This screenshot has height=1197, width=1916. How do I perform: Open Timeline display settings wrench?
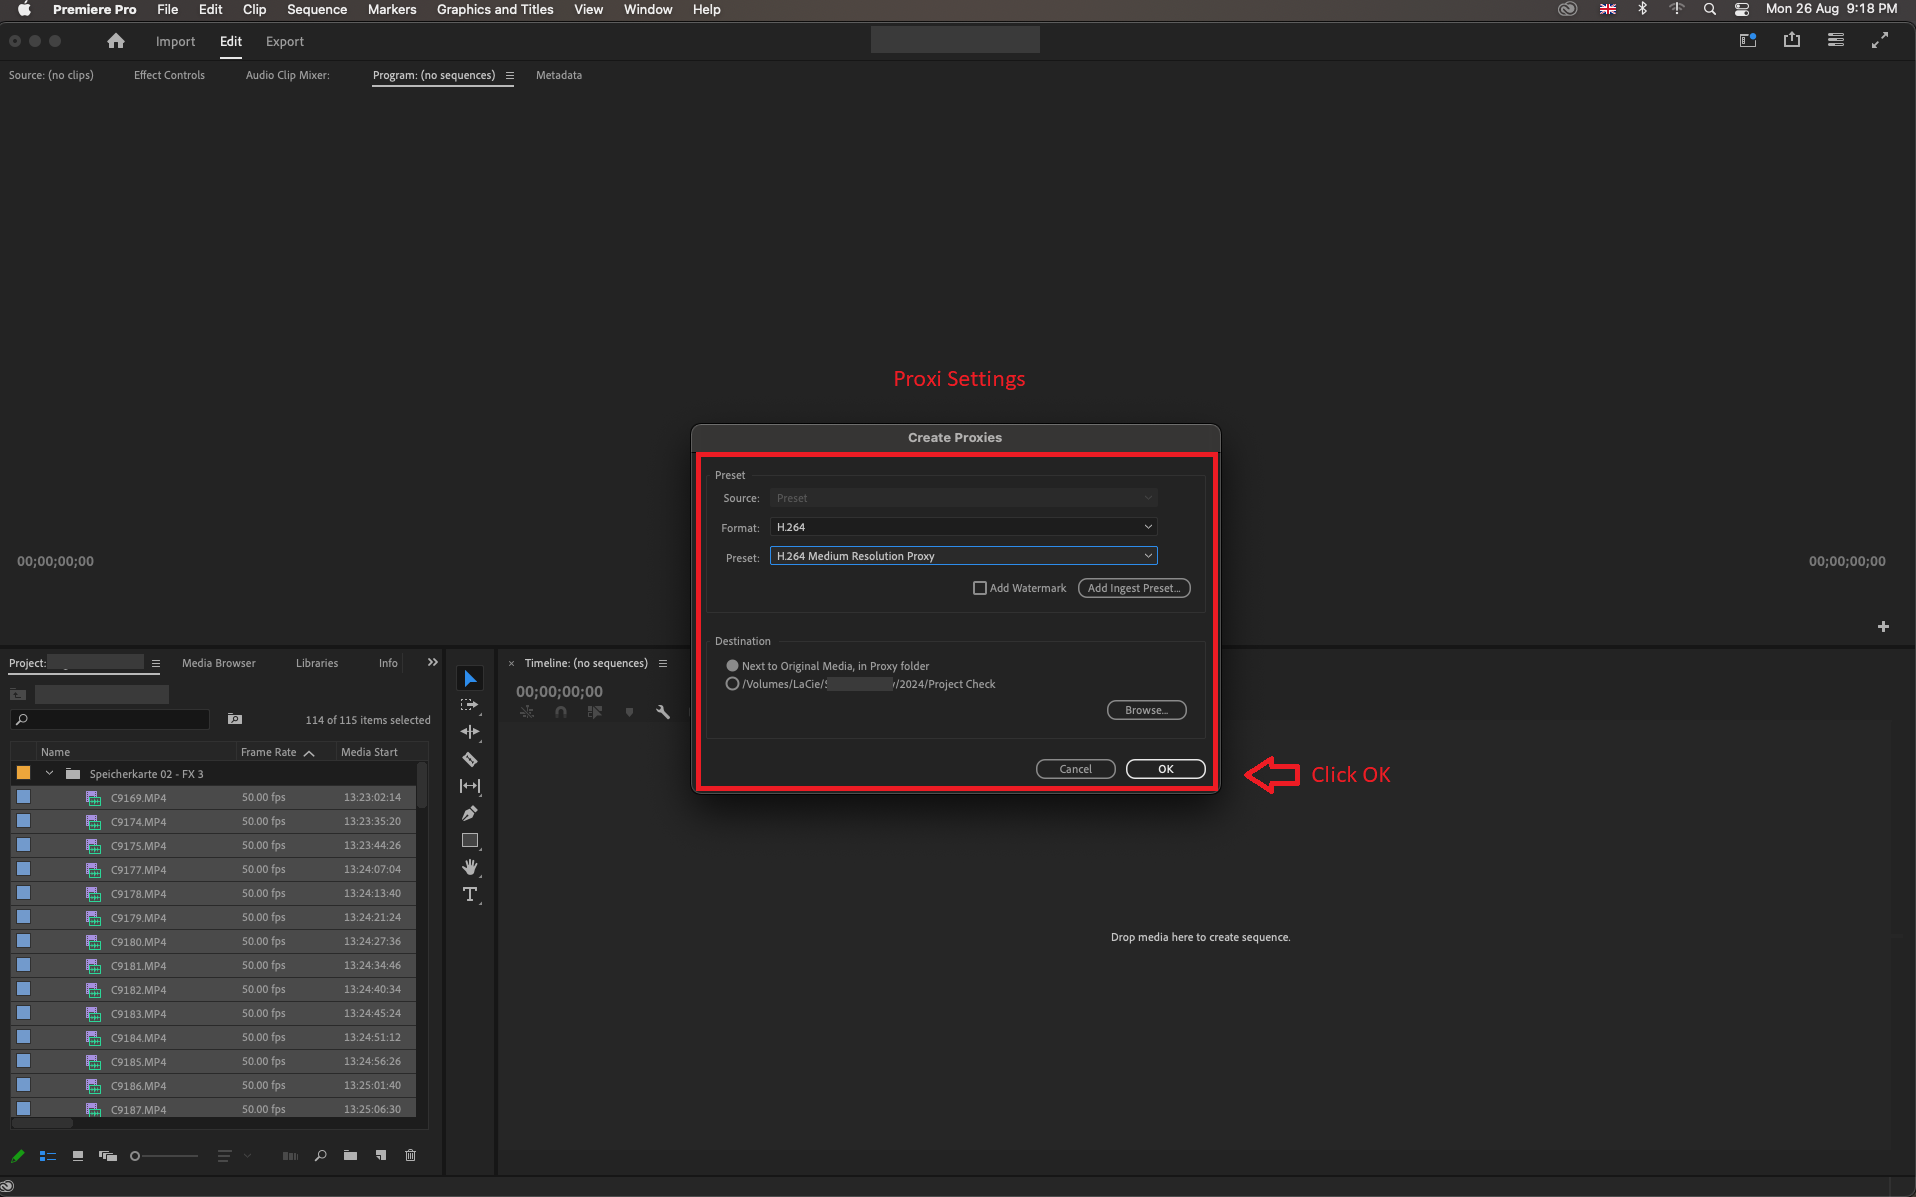(662, 712)
